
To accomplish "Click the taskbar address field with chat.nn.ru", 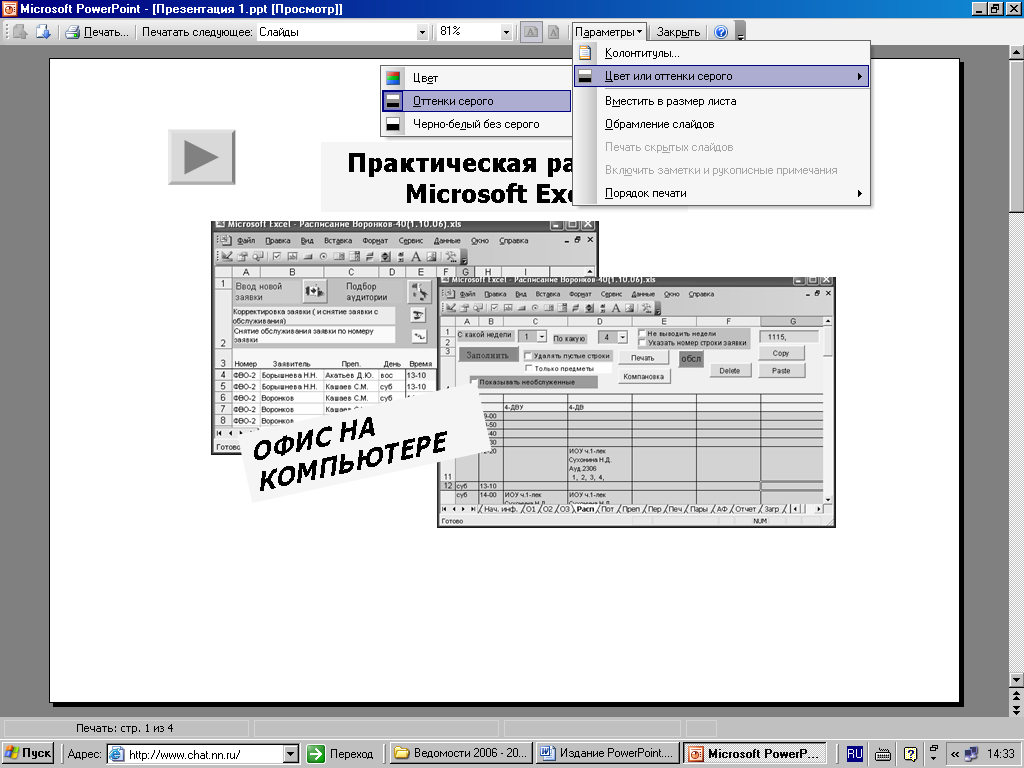I will pos(203,754).
